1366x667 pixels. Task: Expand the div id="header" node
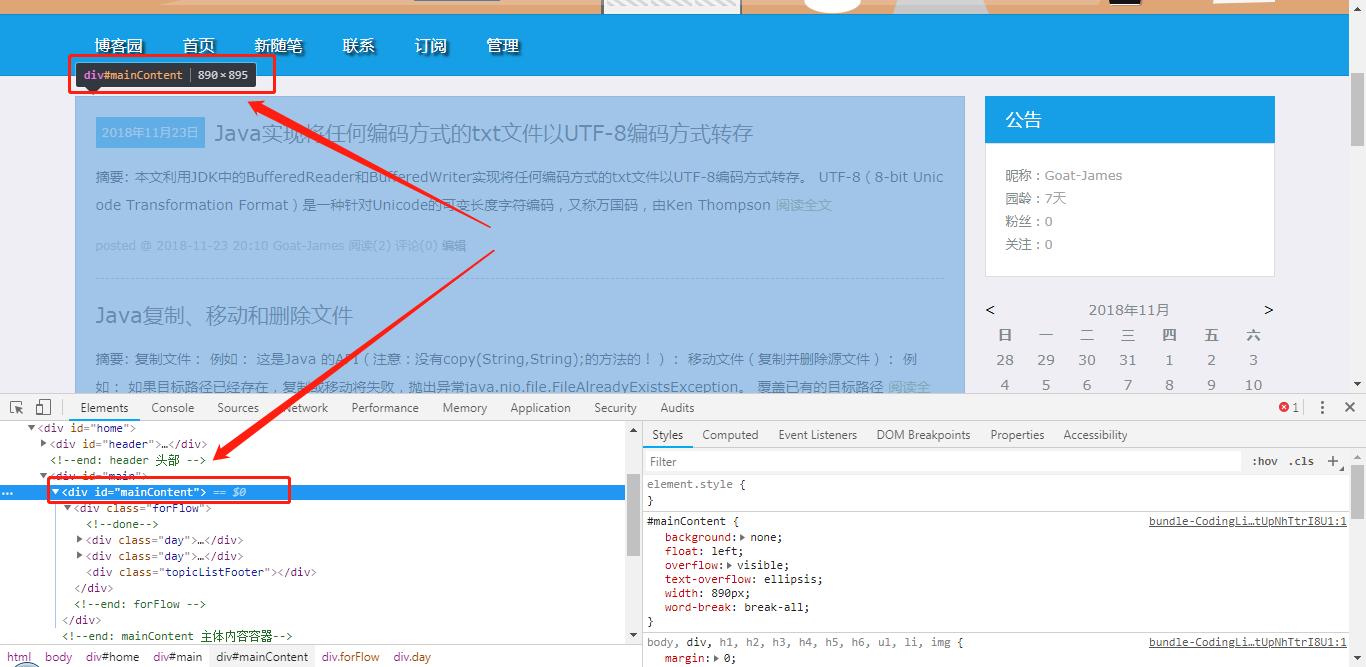tap(44, 444)
